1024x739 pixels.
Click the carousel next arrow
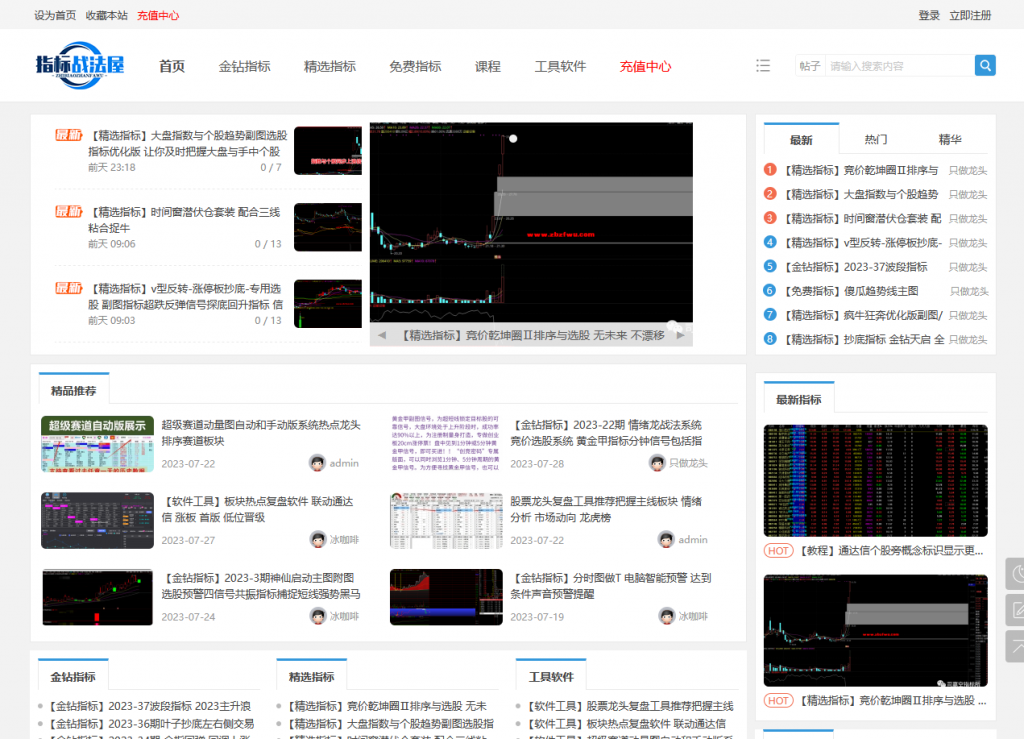[x=681, y=336]
